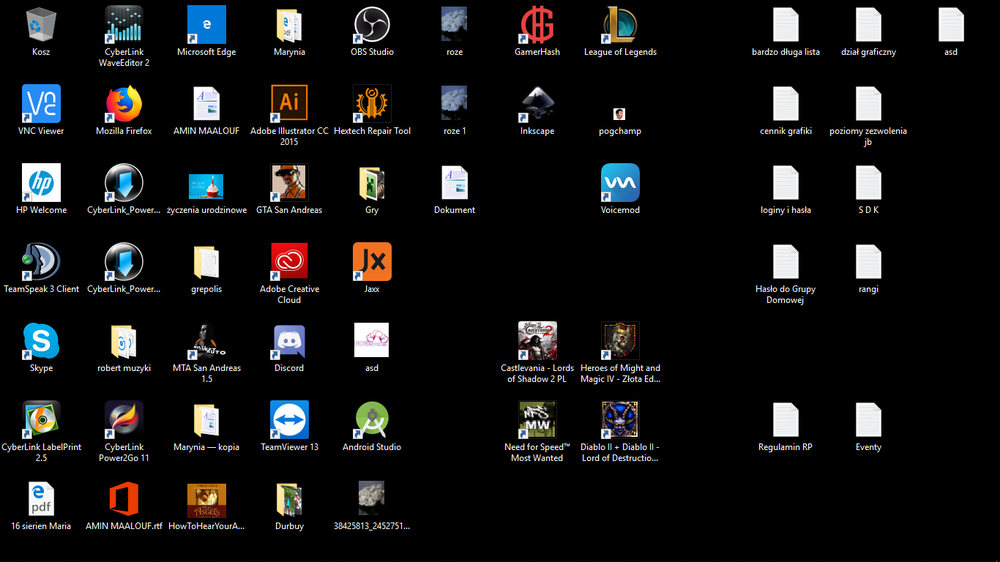Select the bardzo długa lista file
The height and width of the screenshot is (562, 1000).
[785, 25]
